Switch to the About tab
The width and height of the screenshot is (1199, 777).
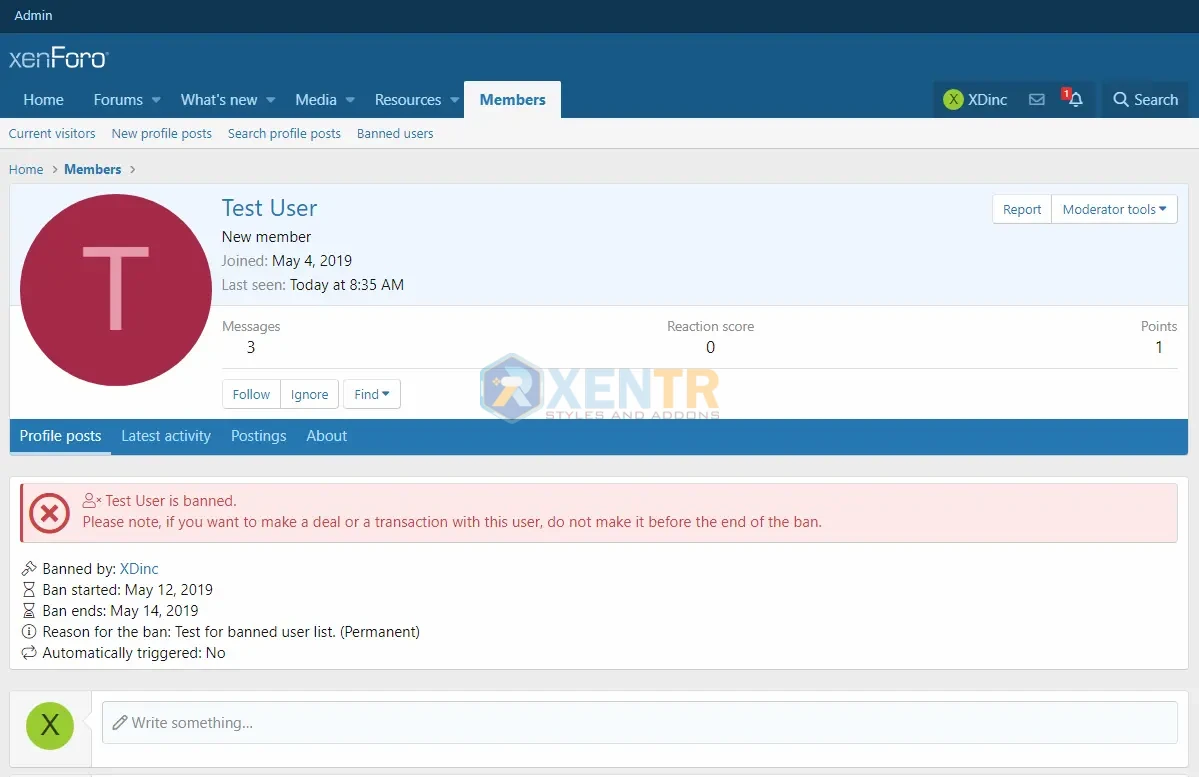pyautogui.click(x=327, y=436)
